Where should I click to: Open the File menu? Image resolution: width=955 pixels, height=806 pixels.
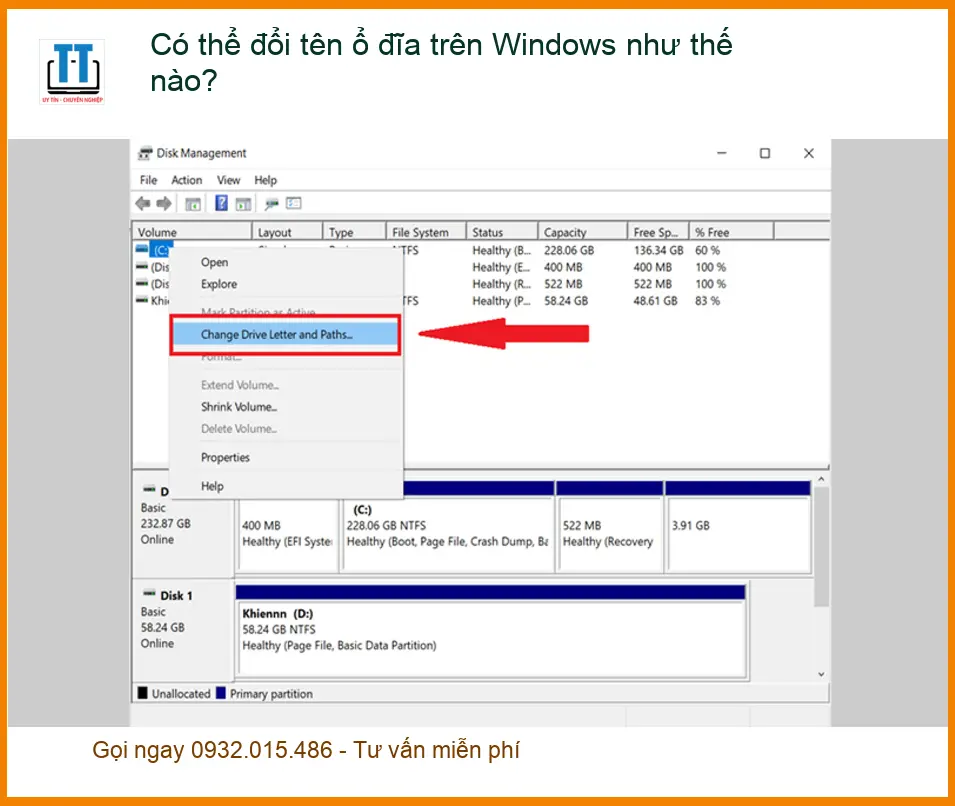pos(149,180)
